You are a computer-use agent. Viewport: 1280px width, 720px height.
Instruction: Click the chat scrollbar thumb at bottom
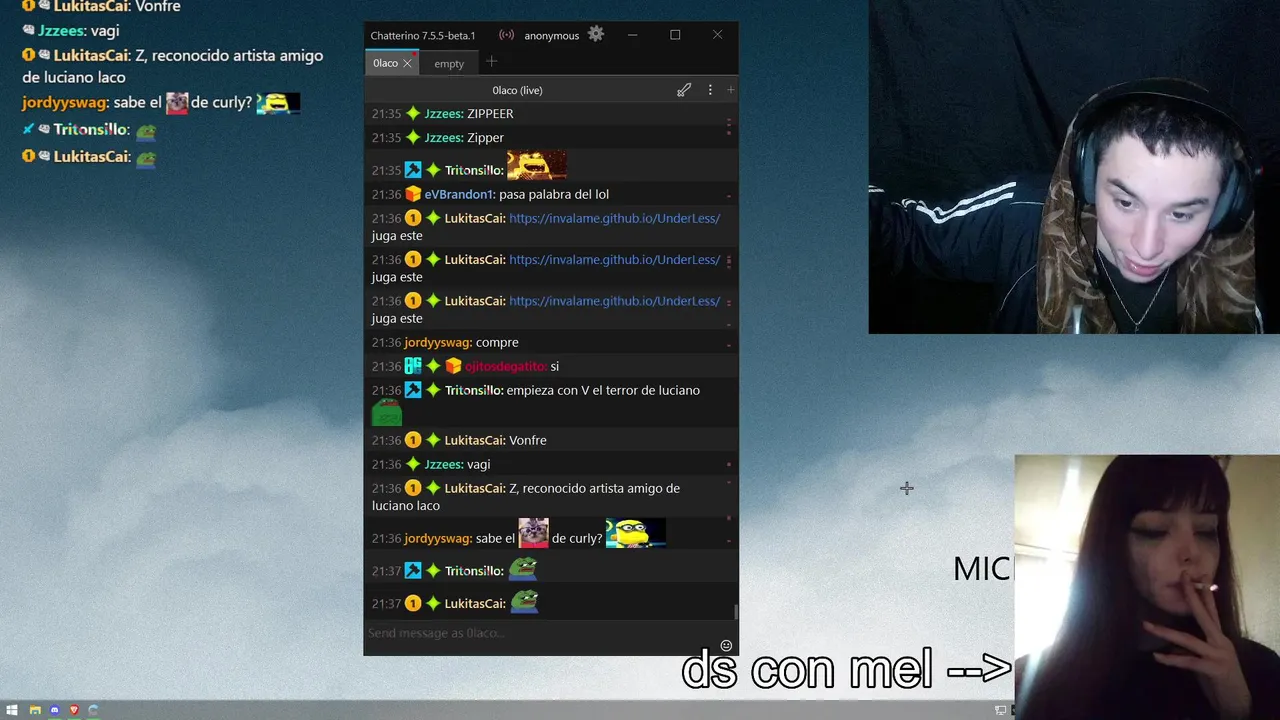(x=736, y=612)
